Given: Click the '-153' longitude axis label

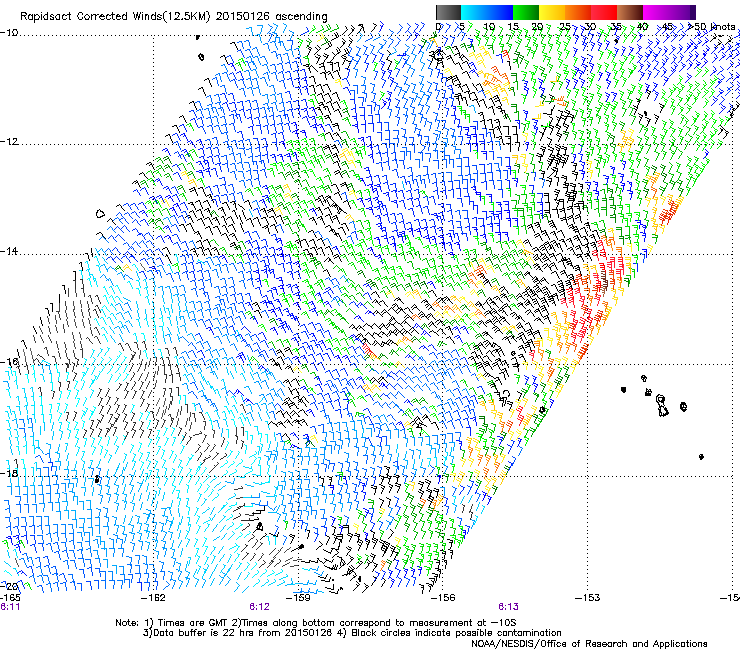Looking at the screenshot, I should pos(588,598).
